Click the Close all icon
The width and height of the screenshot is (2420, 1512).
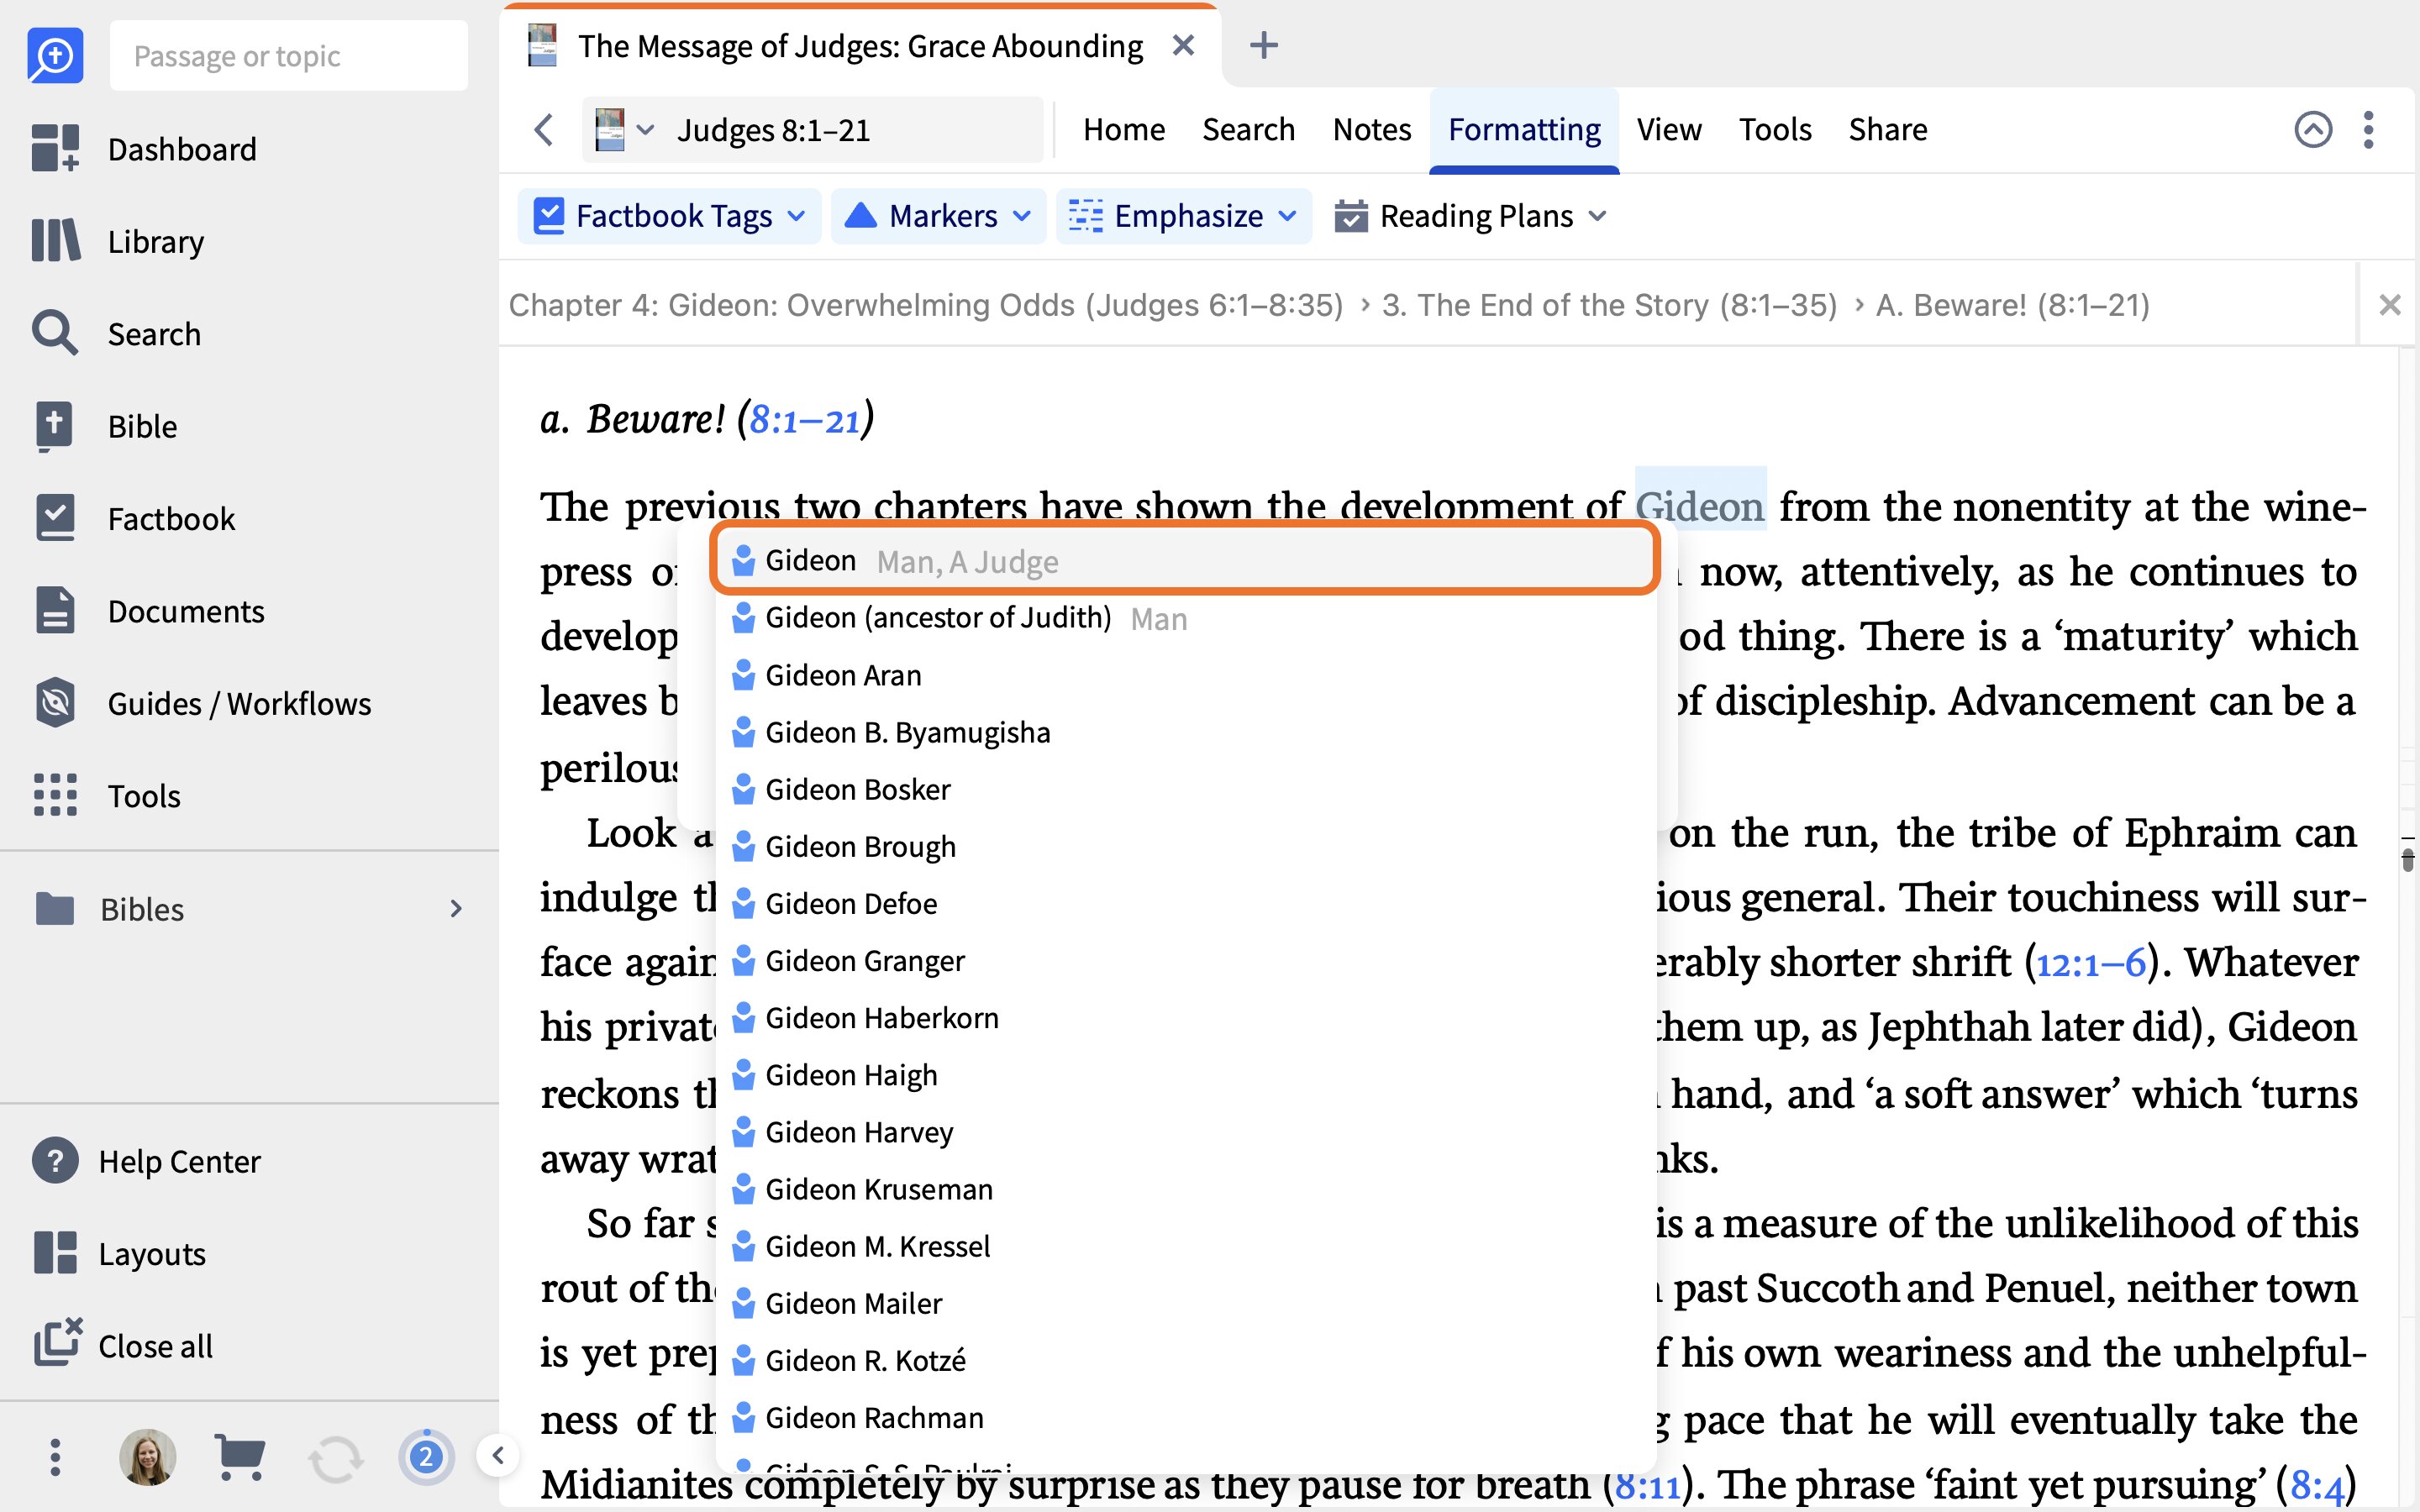(x=57, y=1343)
